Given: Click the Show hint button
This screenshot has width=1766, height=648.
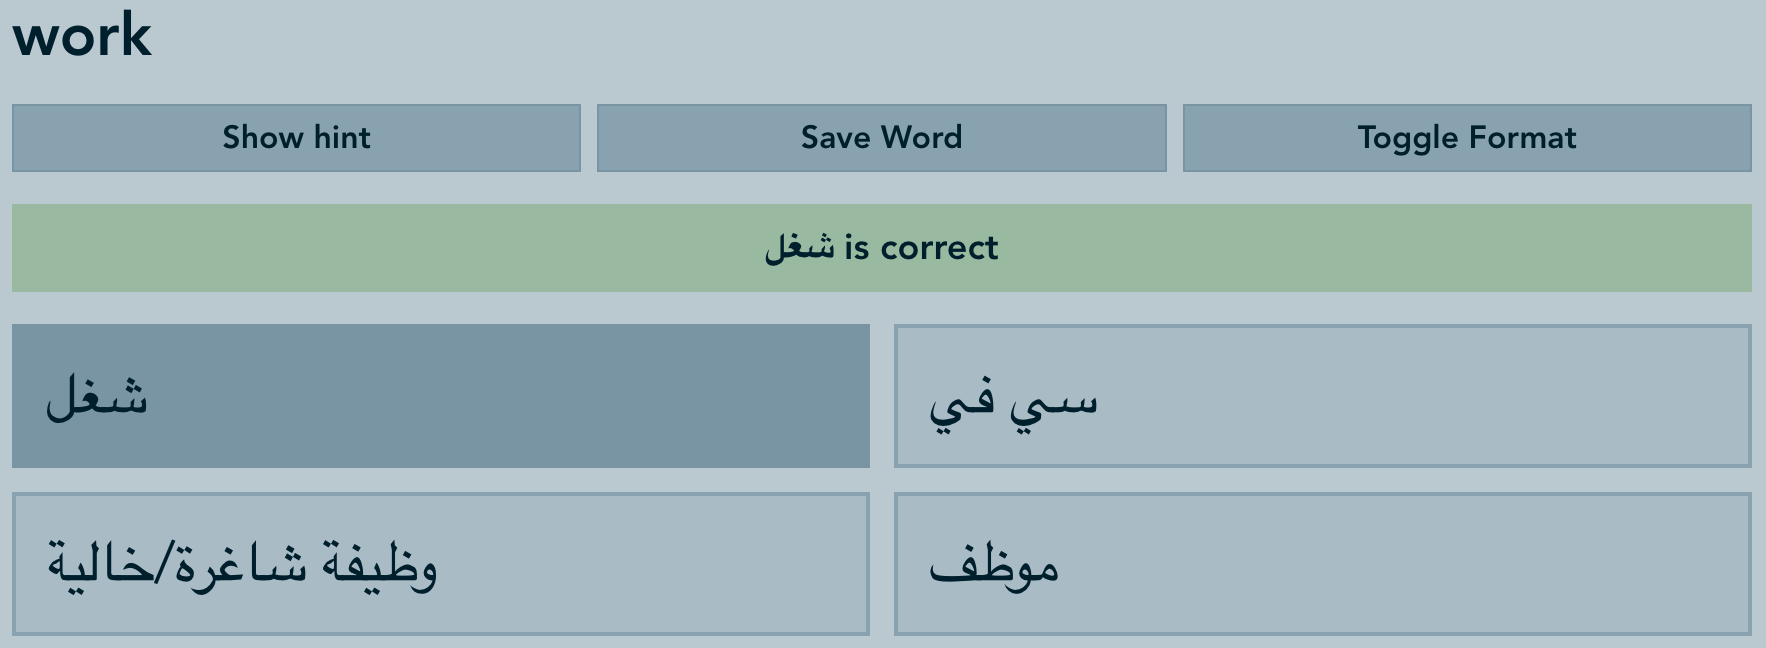Looking at the screenshot, I should [296, 138].
